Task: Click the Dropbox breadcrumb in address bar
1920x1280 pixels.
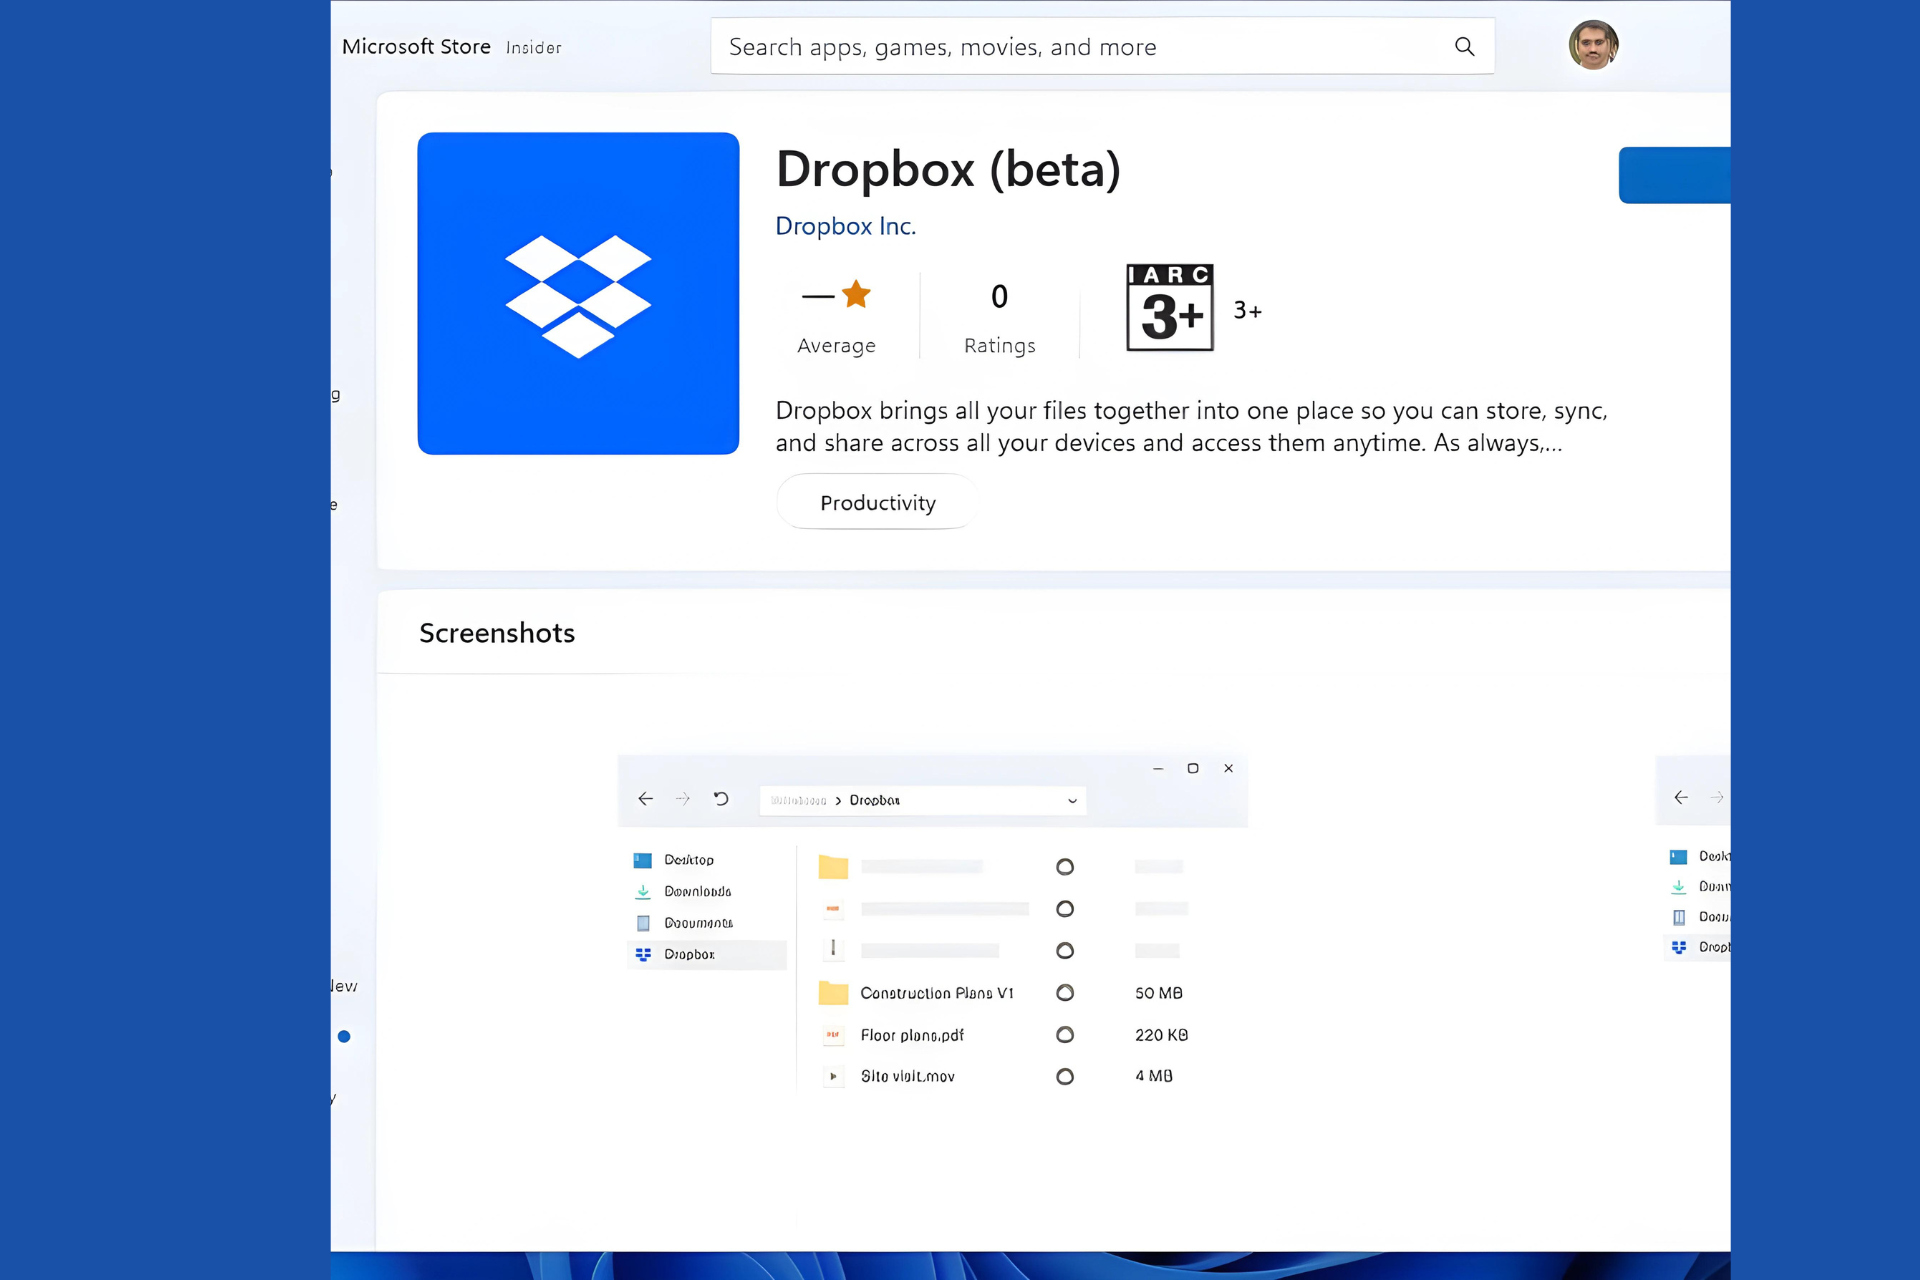Action: 875,800
